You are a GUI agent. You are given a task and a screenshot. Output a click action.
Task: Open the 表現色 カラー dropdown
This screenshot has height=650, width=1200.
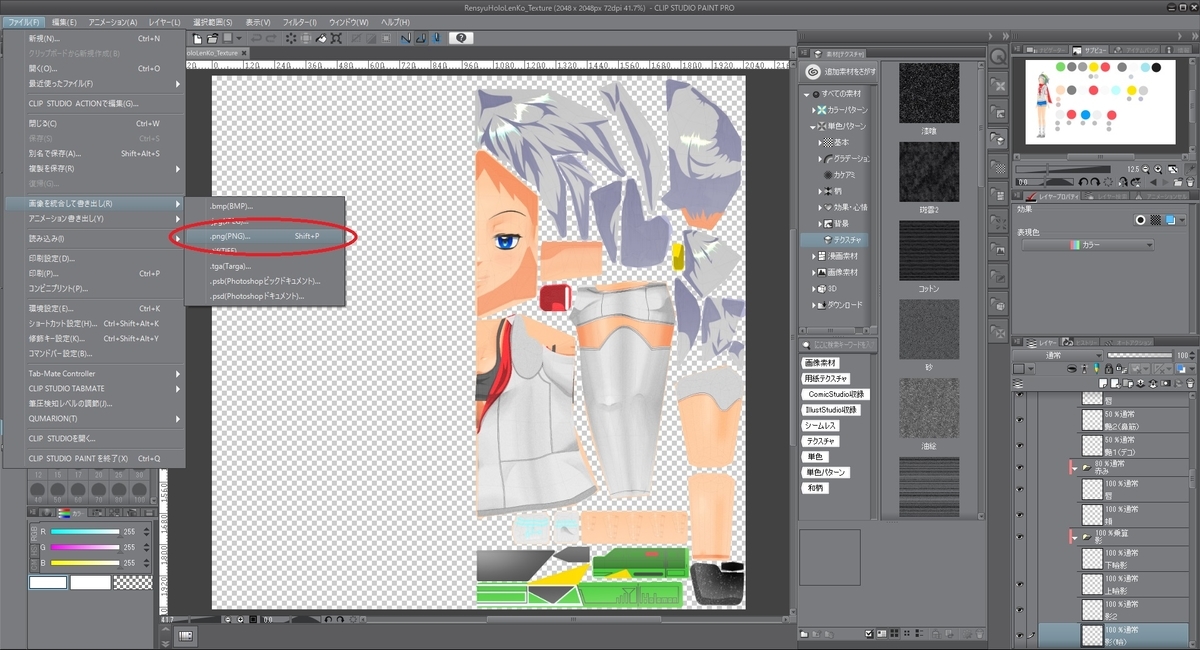pyautogui.click(x=1088, y=245)
